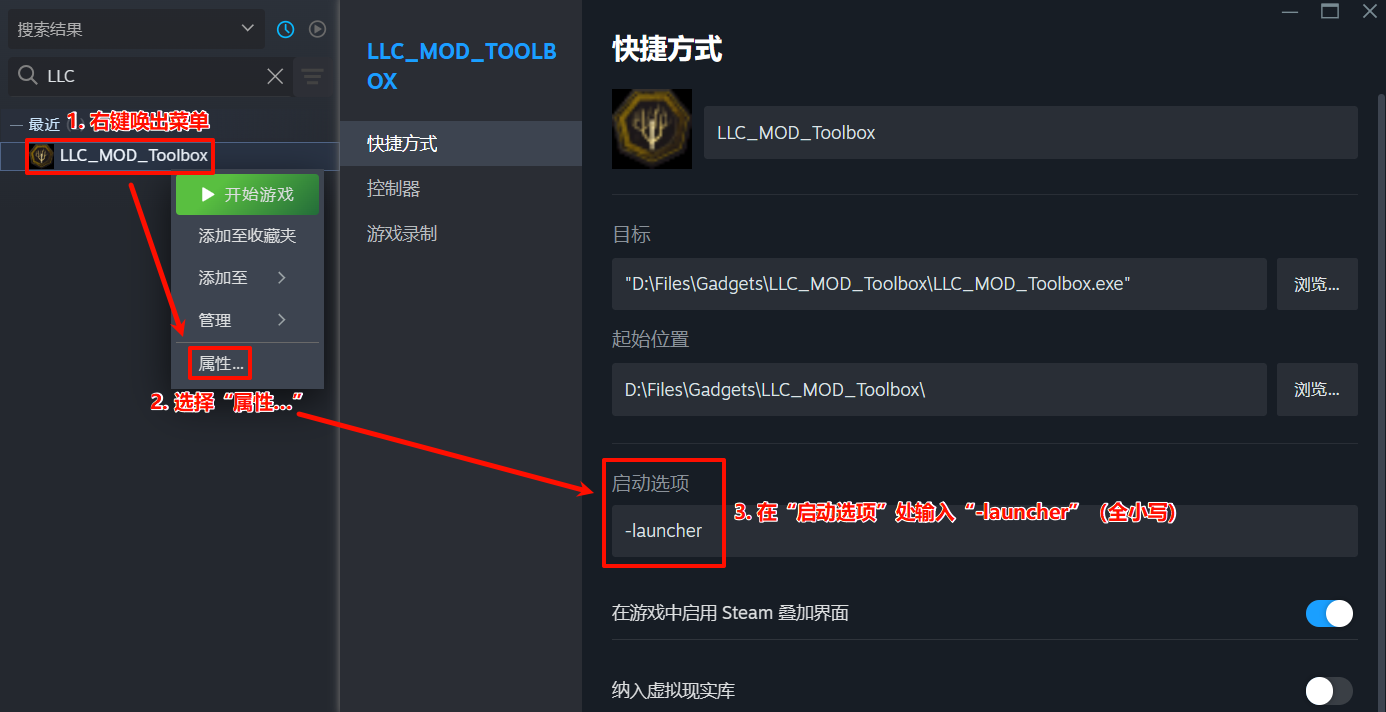Select 属性... in the context menu

pyautogui.click(x=221, y=364)
